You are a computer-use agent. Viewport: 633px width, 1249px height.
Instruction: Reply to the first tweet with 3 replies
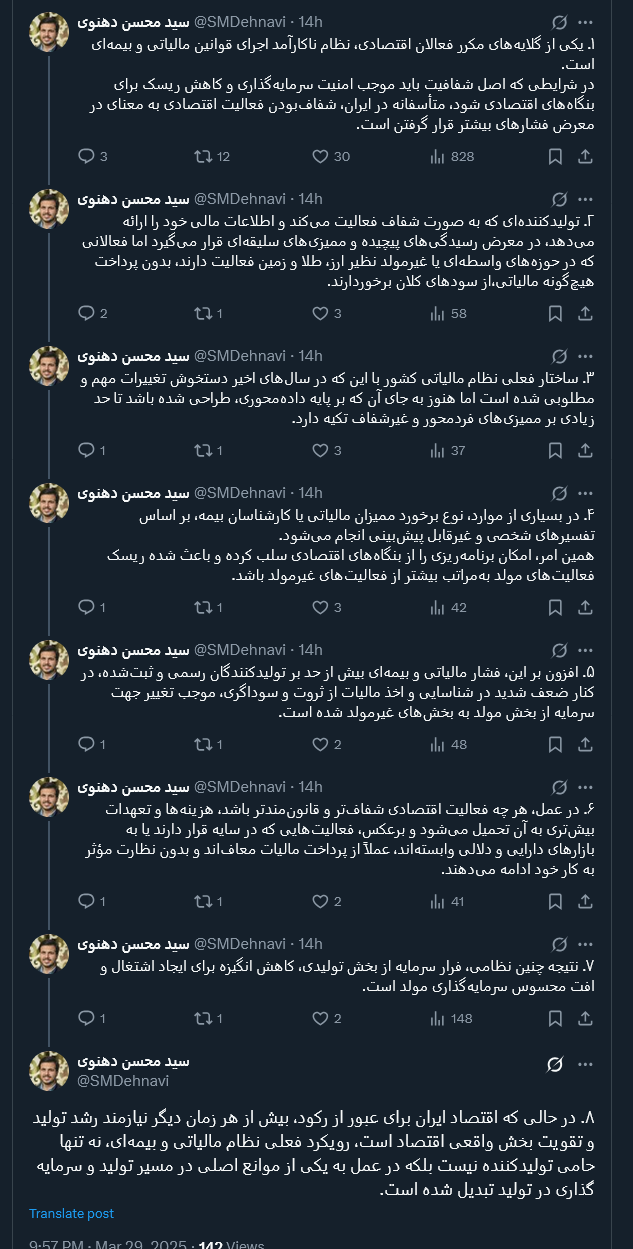click(x=86, y=156)
